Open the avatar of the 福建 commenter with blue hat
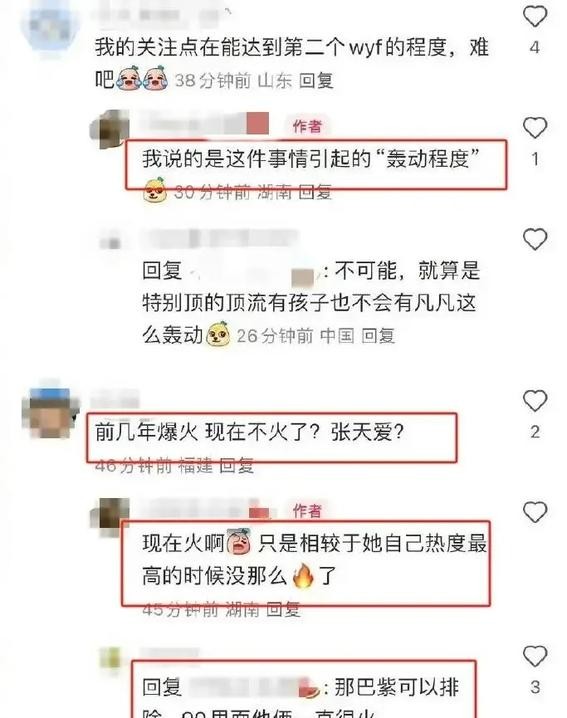Screen dimensions: 567x718 [50, 408]
